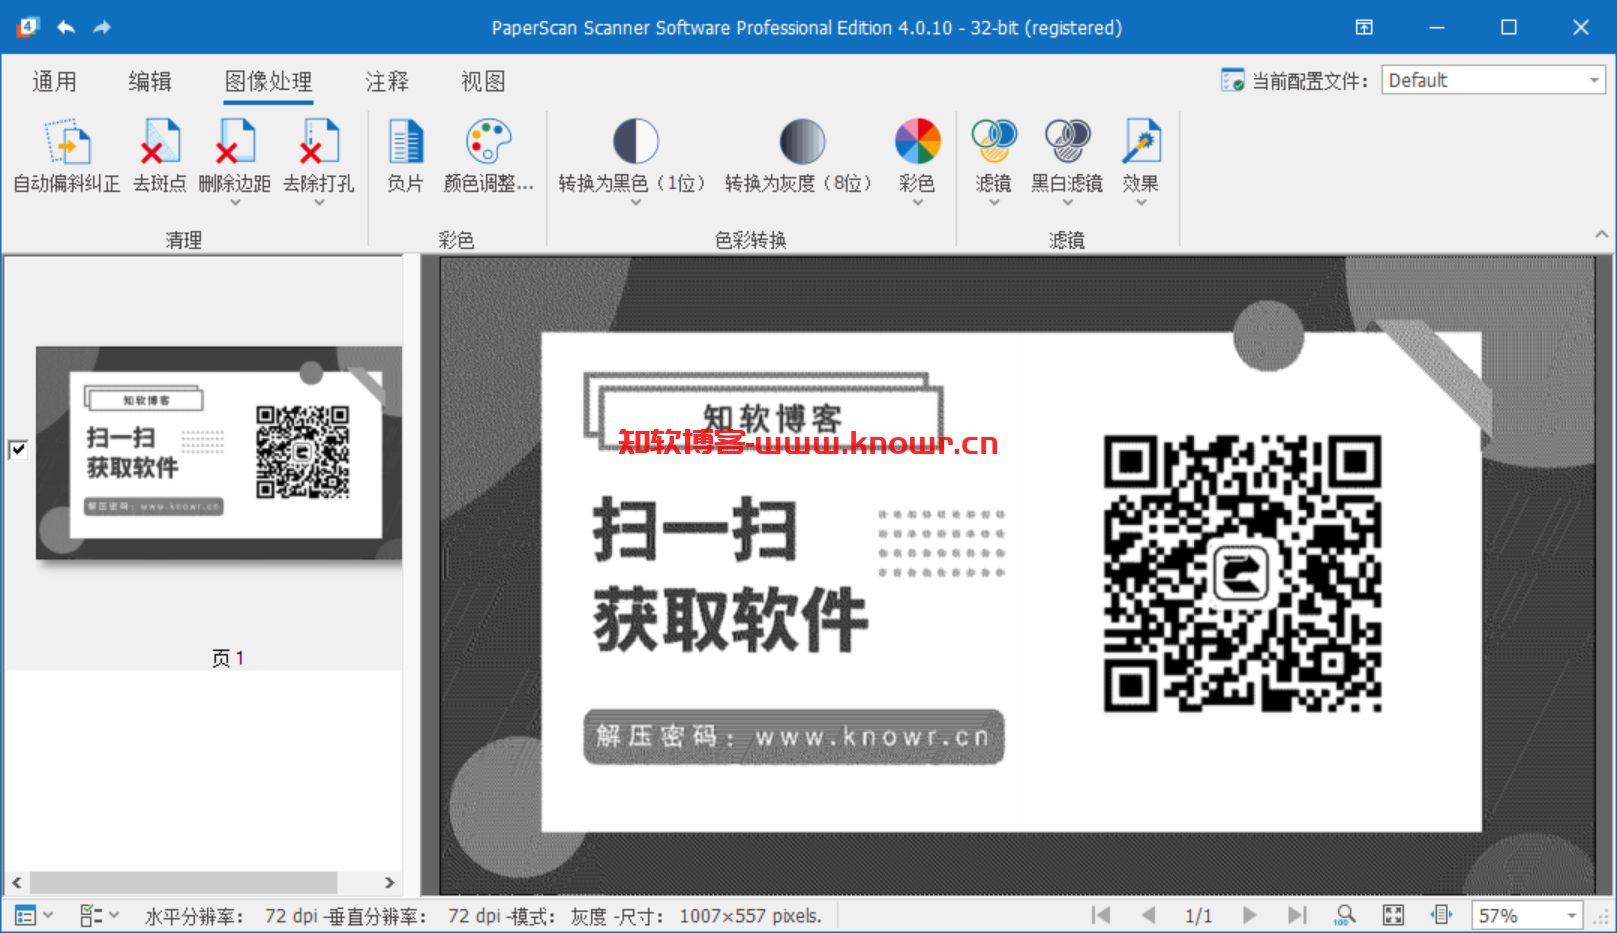
Task: Switch to the 编辑 tab
Action: (150, 81)
